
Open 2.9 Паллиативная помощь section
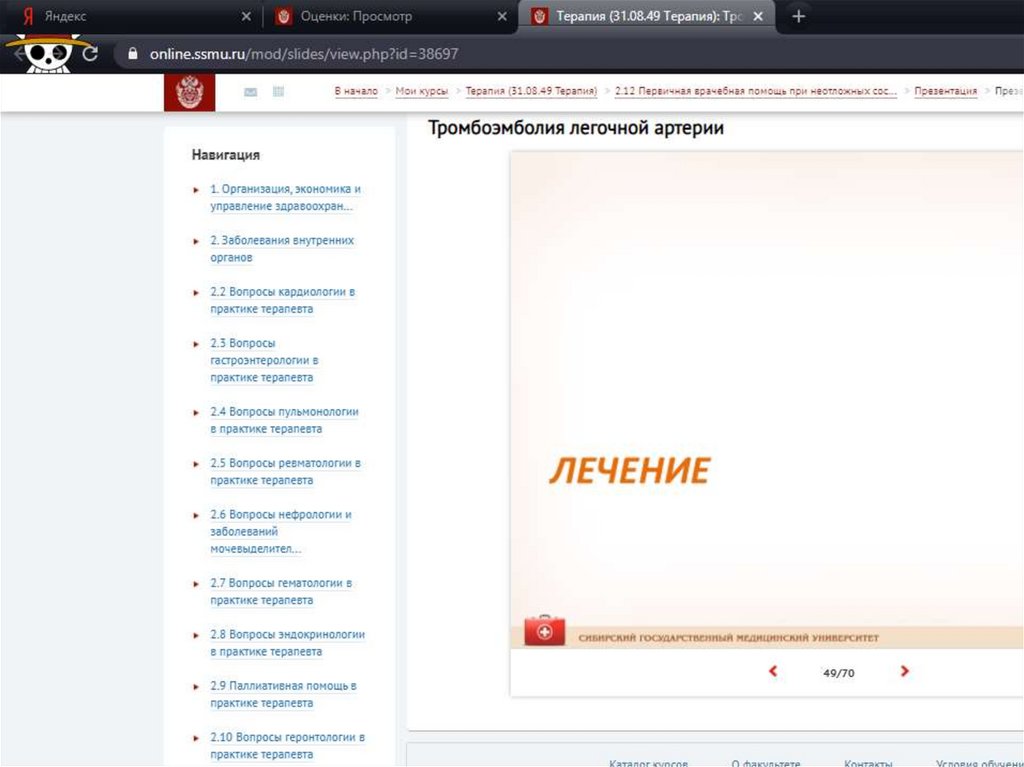283,694
